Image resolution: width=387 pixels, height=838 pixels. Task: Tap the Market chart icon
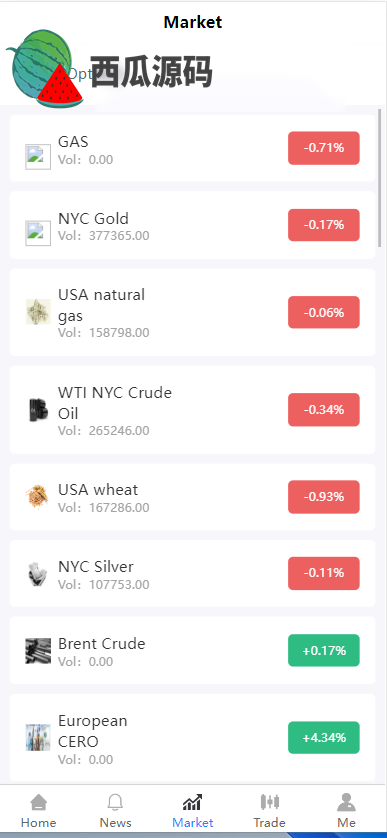[x=192, y=802]
